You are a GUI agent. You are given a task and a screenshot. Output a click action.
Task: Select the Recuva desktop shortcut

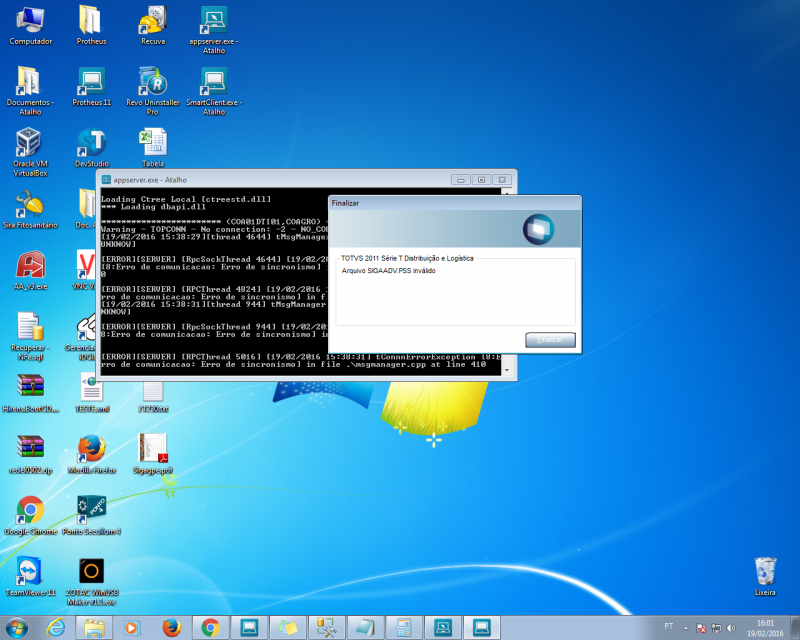(153, 26)
